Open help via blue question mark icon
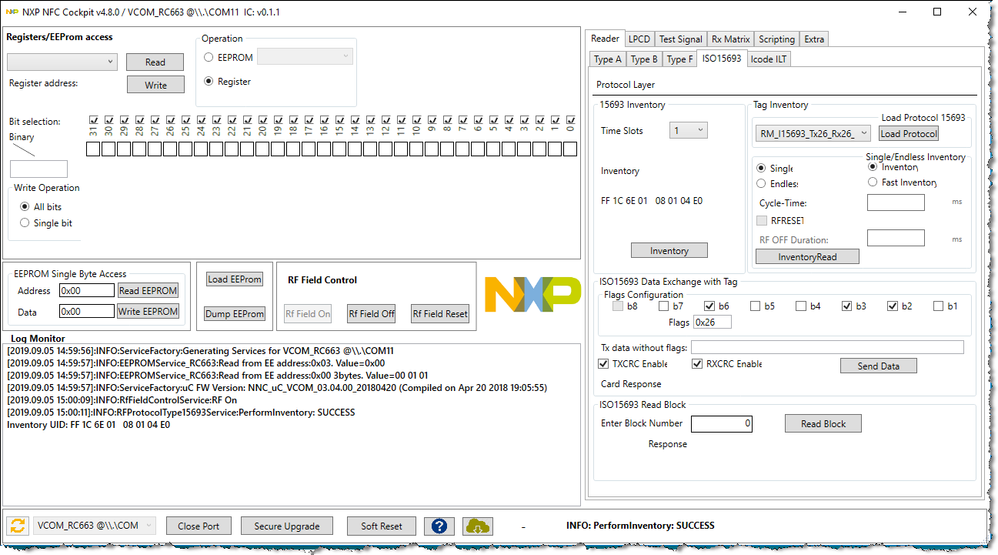The image size is (998, 555). tap(439, 526)
